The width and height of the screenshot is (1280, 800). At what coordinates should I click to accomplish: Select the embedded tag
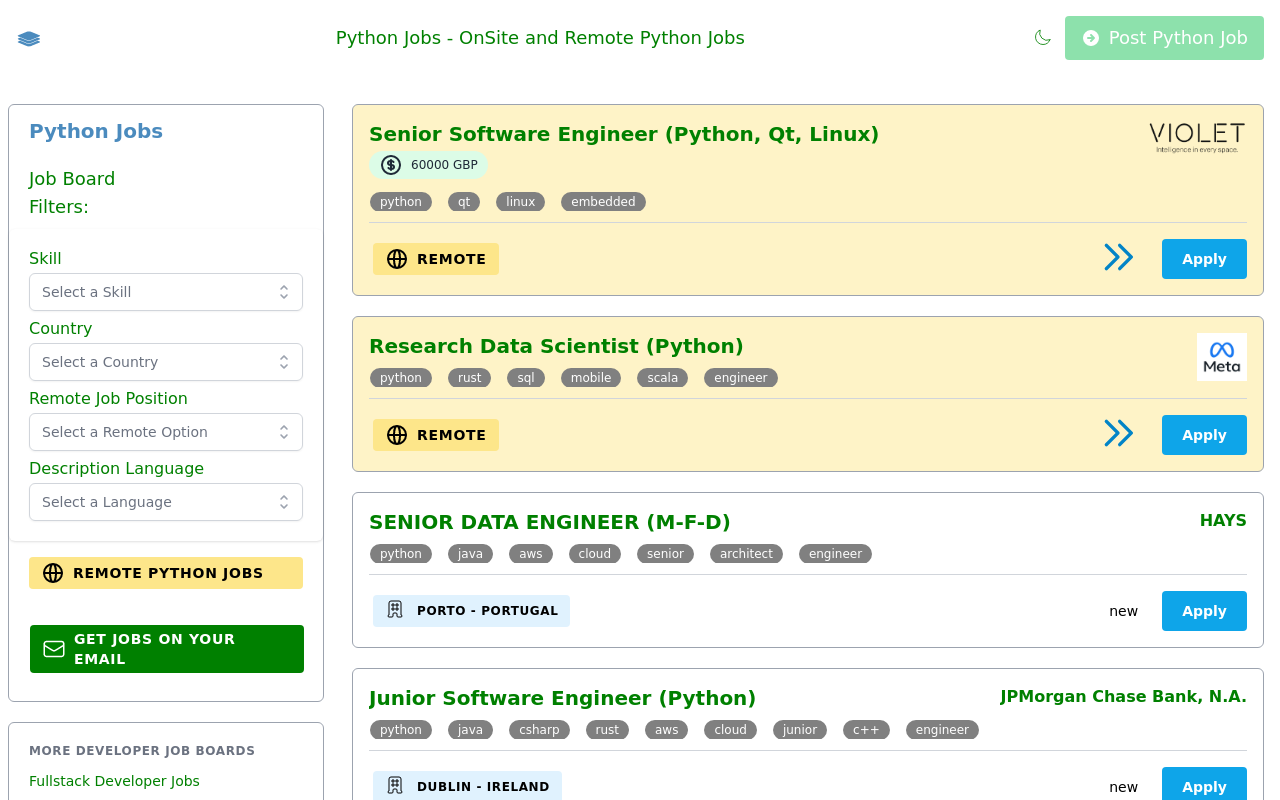pos(603,202)
